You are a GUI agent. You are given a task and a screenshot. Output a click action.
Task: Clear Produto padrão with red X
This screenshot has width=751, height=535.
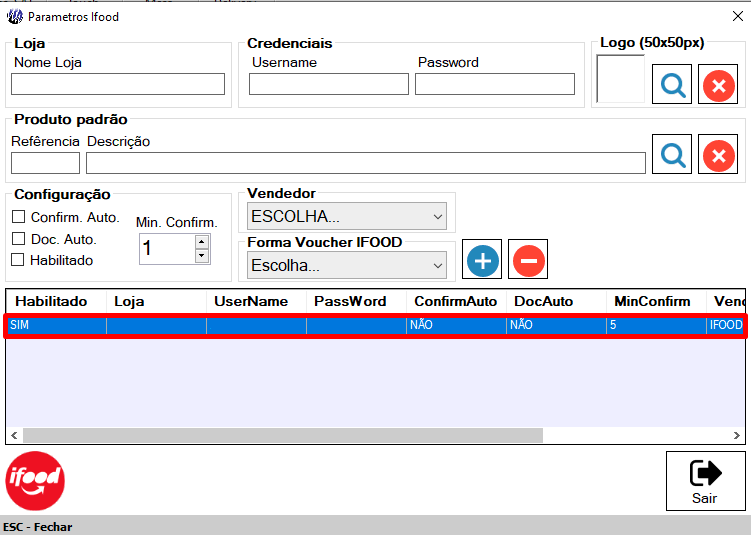coord(717,154)
